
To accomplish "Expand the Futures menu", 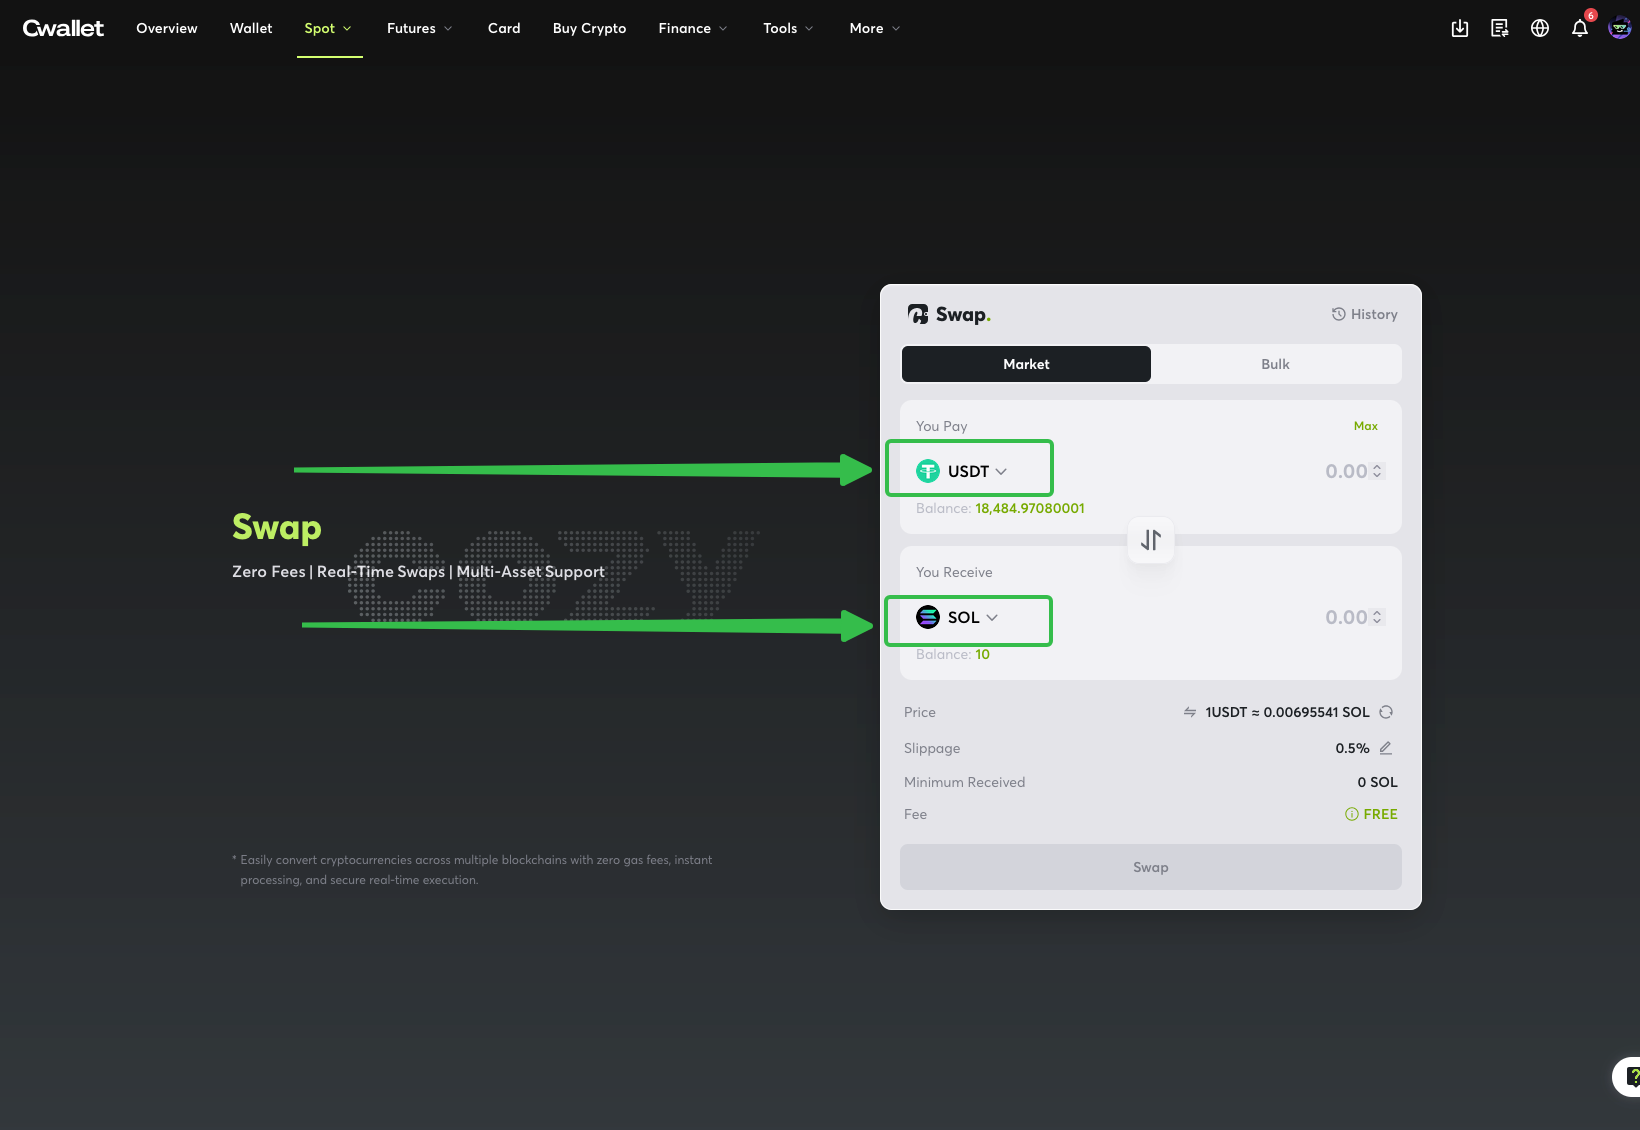I will click(419, 28).
